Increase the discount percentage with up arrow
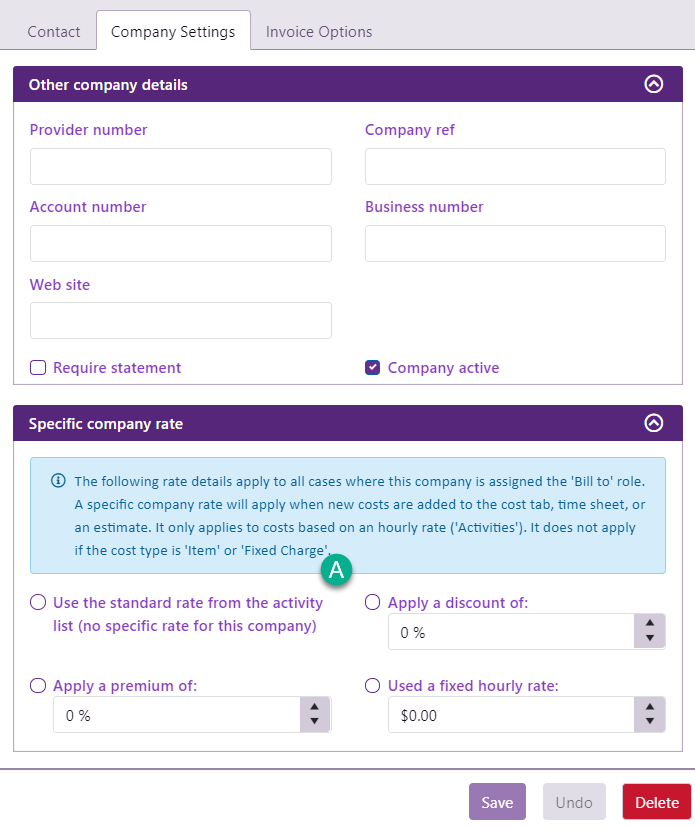This screenshot has width=695, height=828. (650, 623)
